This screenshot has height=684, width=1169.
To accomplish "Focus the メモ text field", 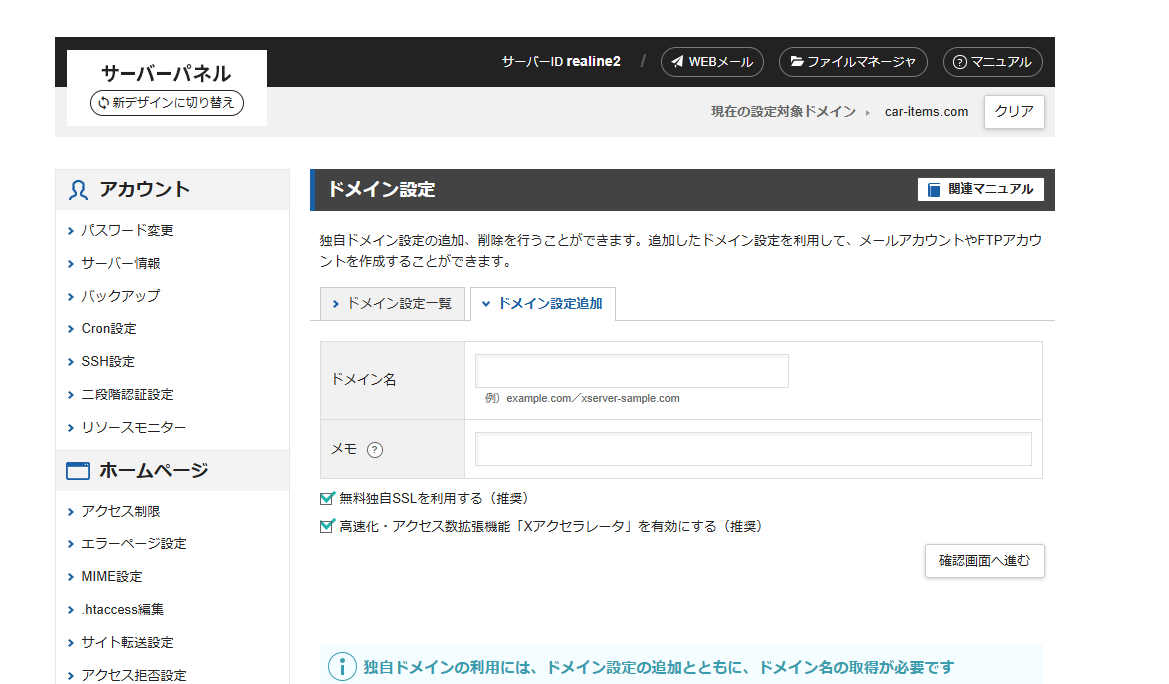I will (753, 450).
